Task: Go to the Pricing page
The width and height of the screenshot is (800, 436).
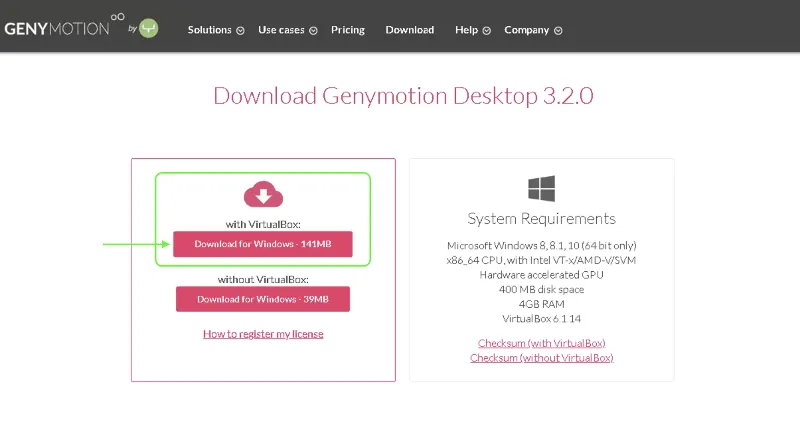Action: pyautogui.click(x=348, y=30)
